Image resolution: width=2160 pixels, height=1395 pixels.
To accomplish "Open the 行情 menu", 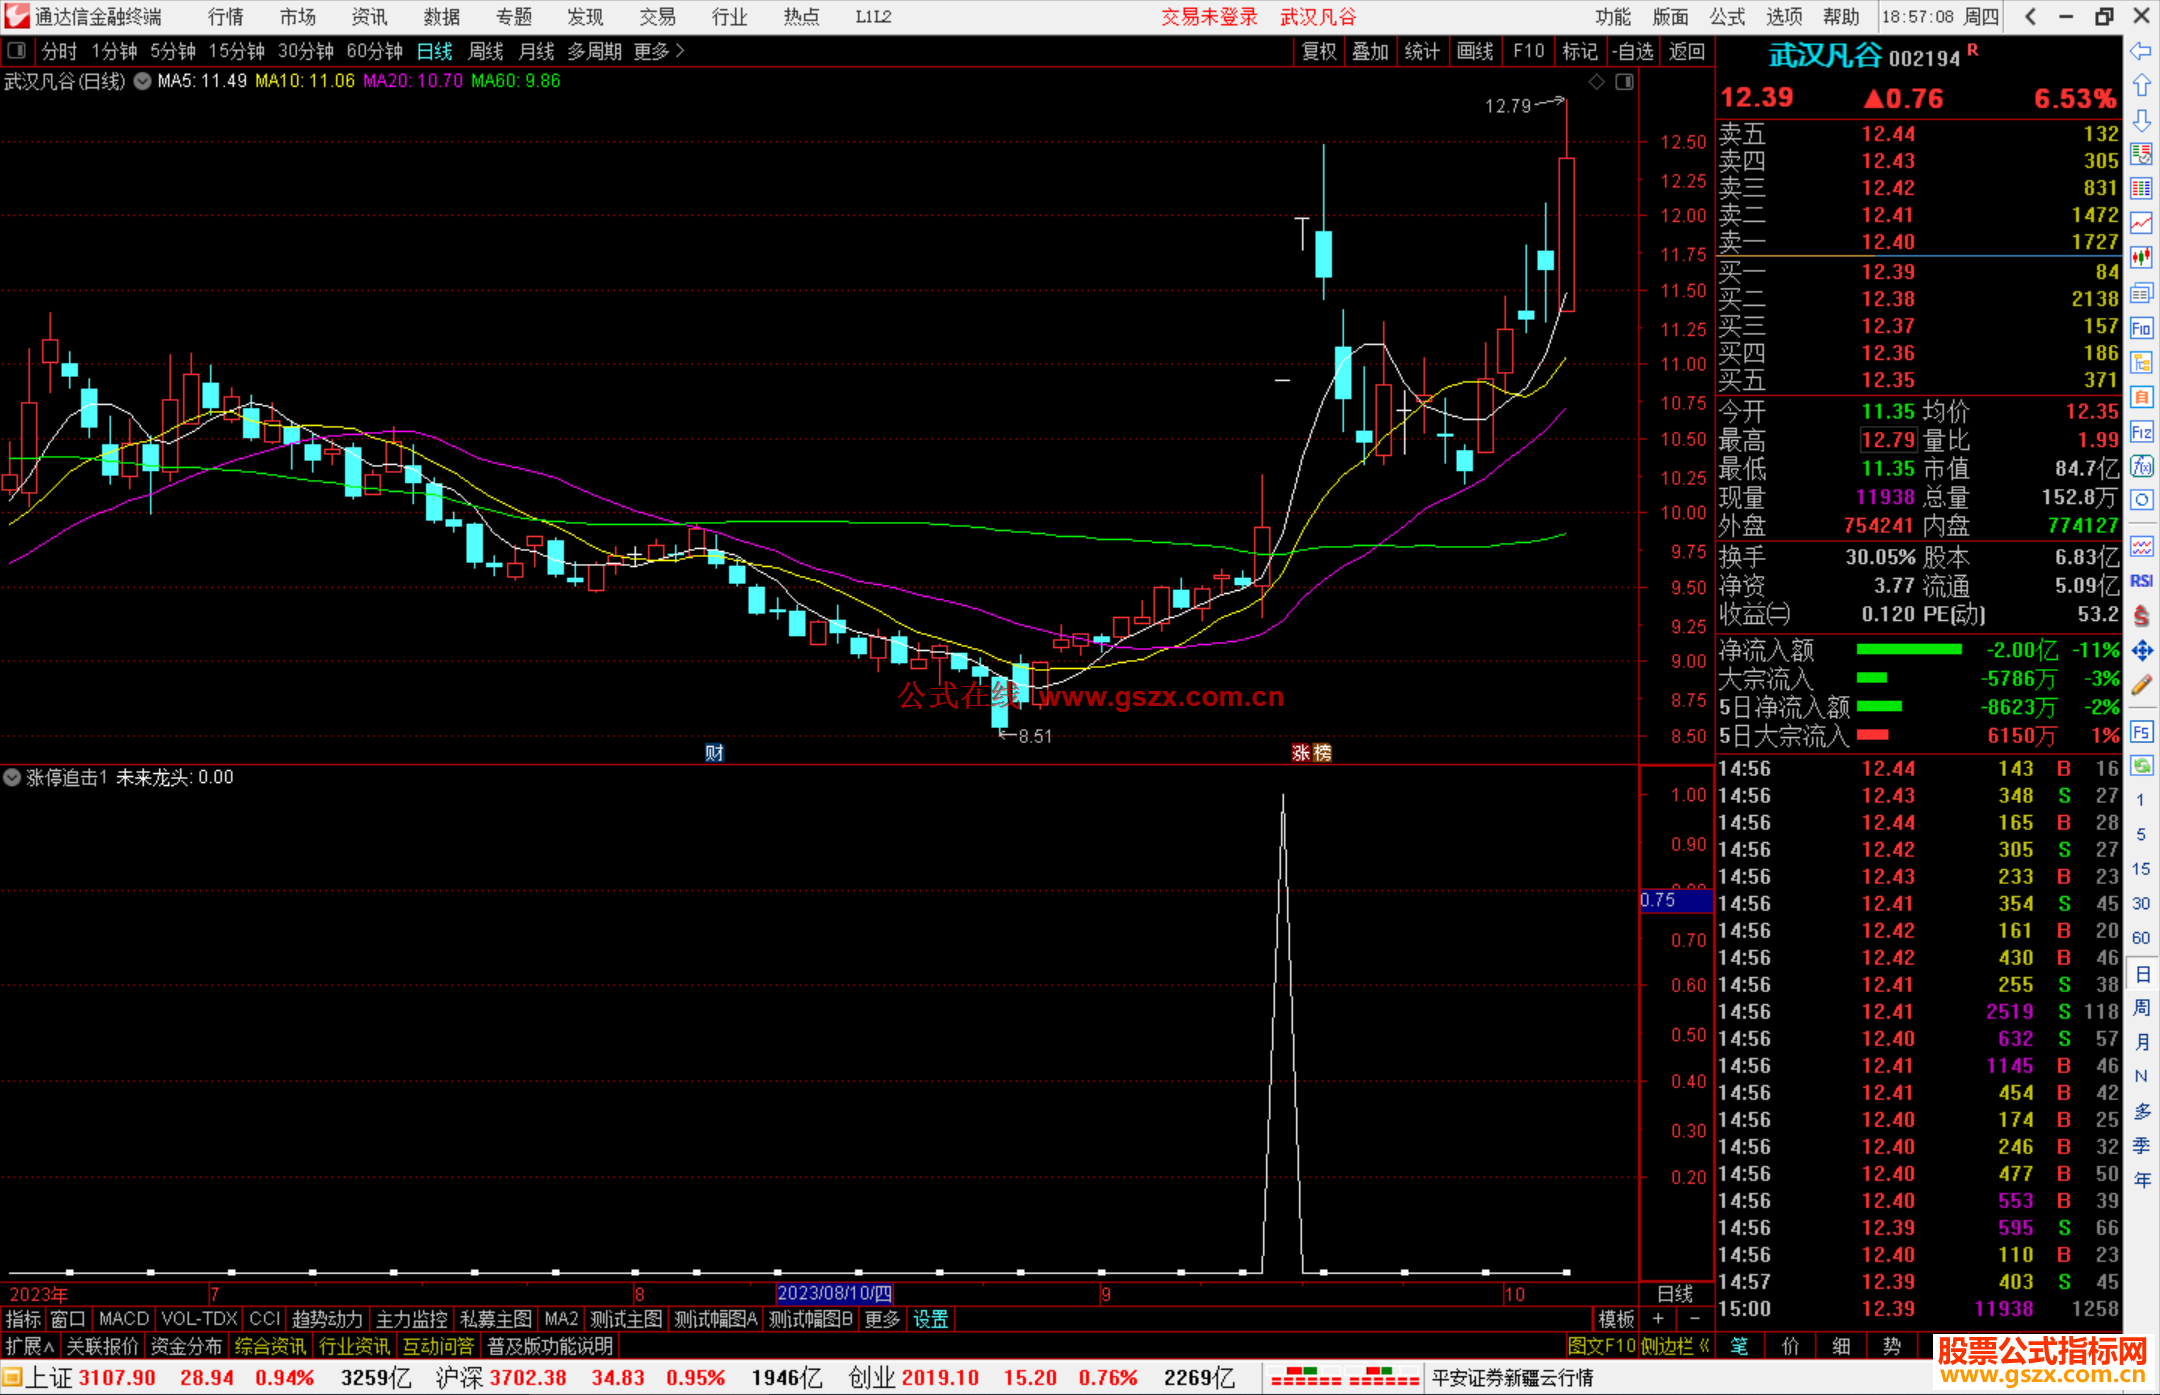I will pos(225,17).
